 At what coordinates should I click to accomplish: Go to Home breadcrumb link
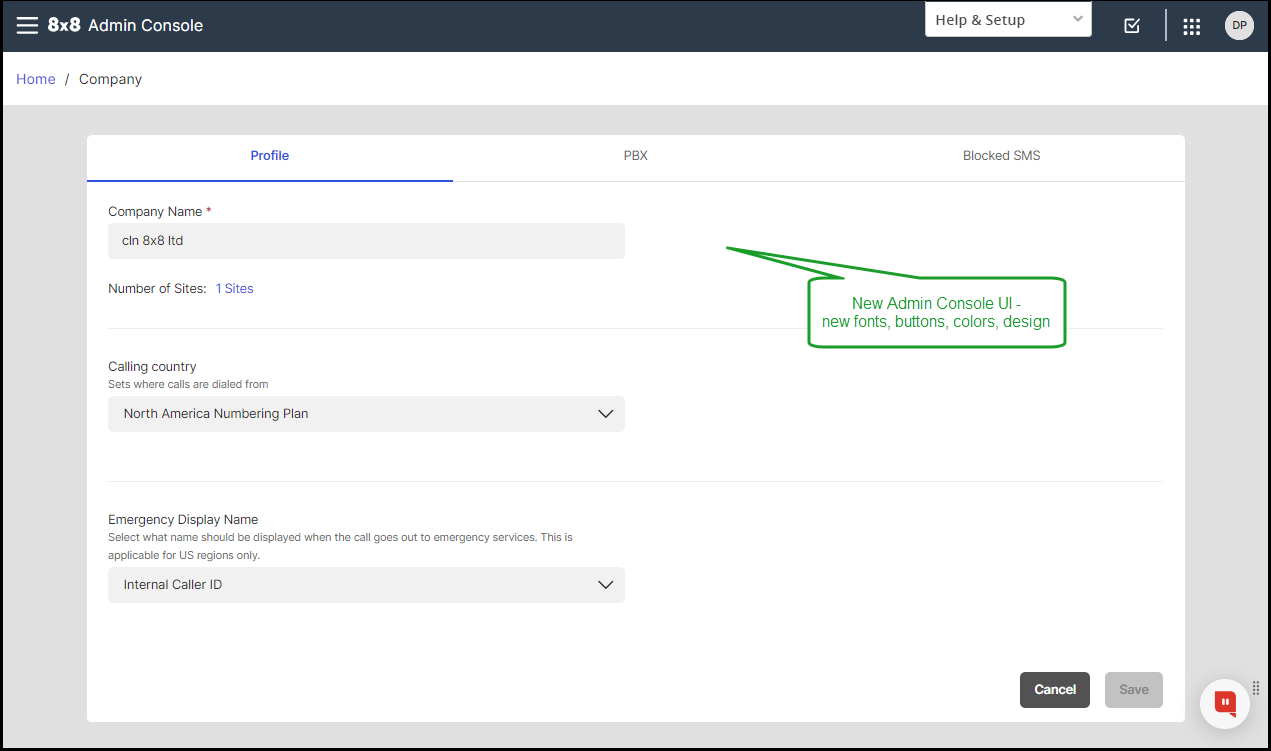(x=36, y=79)
